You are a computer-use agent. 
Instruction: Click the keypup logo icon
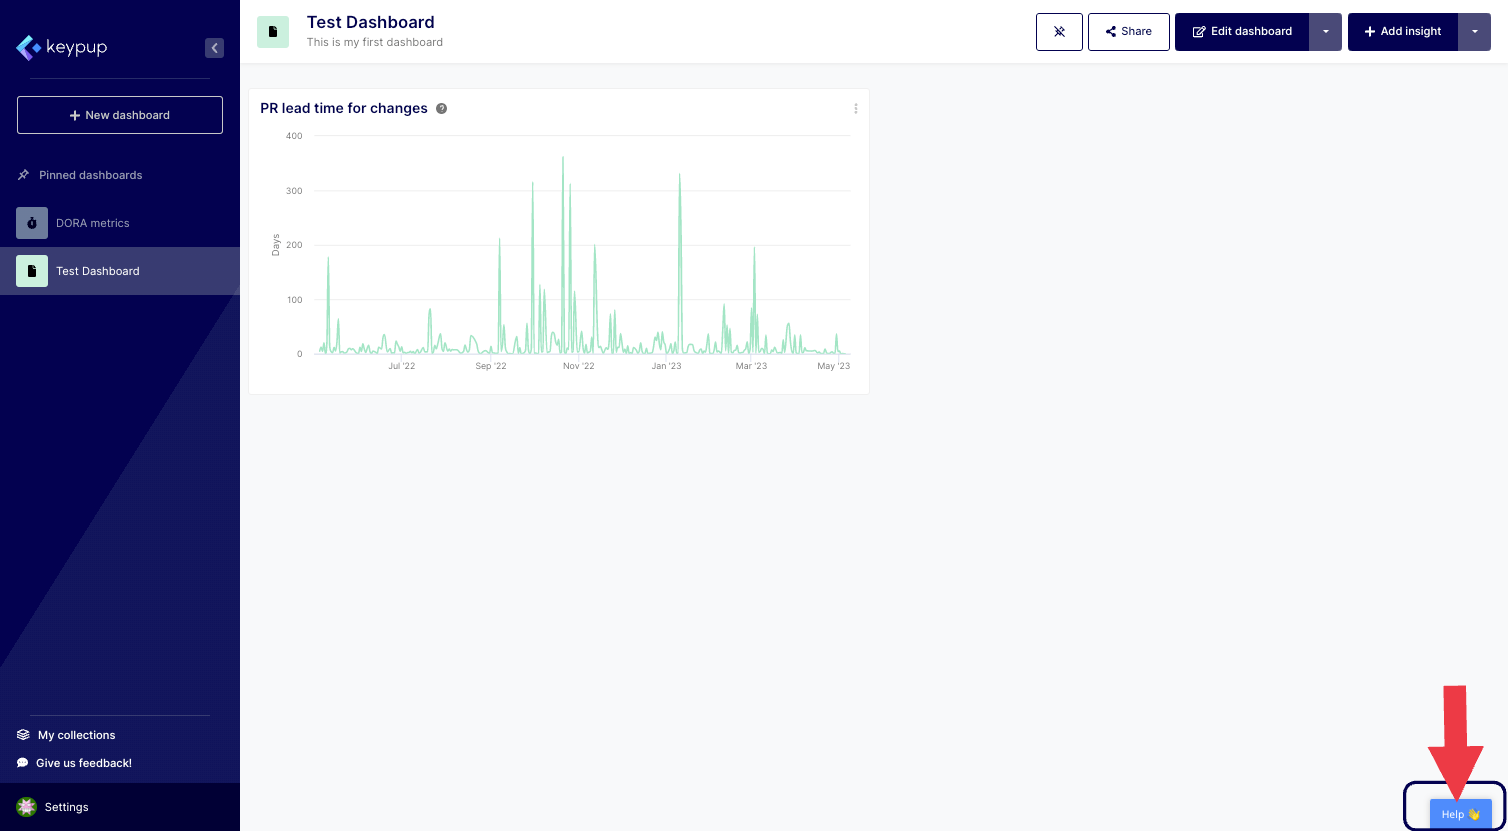tap(28, 47)
